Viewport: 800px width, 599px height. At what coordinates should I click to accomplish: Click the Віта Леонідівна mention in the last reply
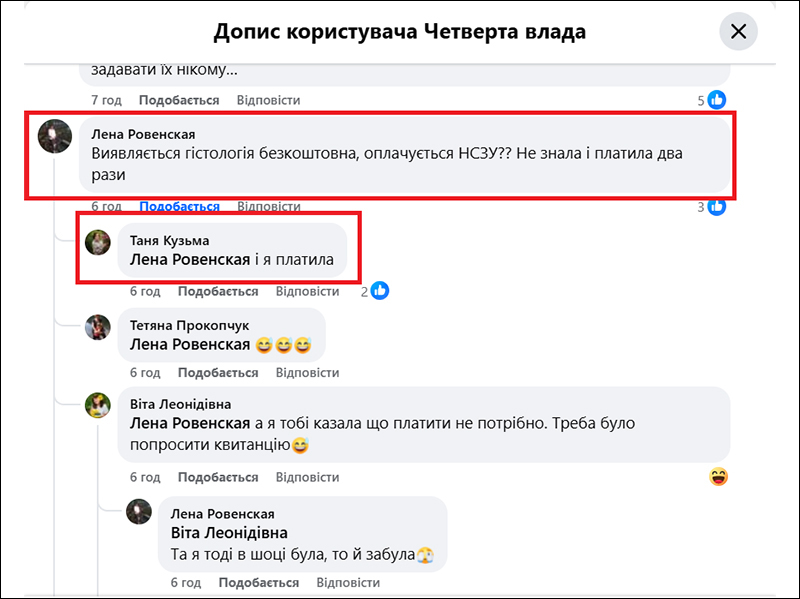pos(230,533)
